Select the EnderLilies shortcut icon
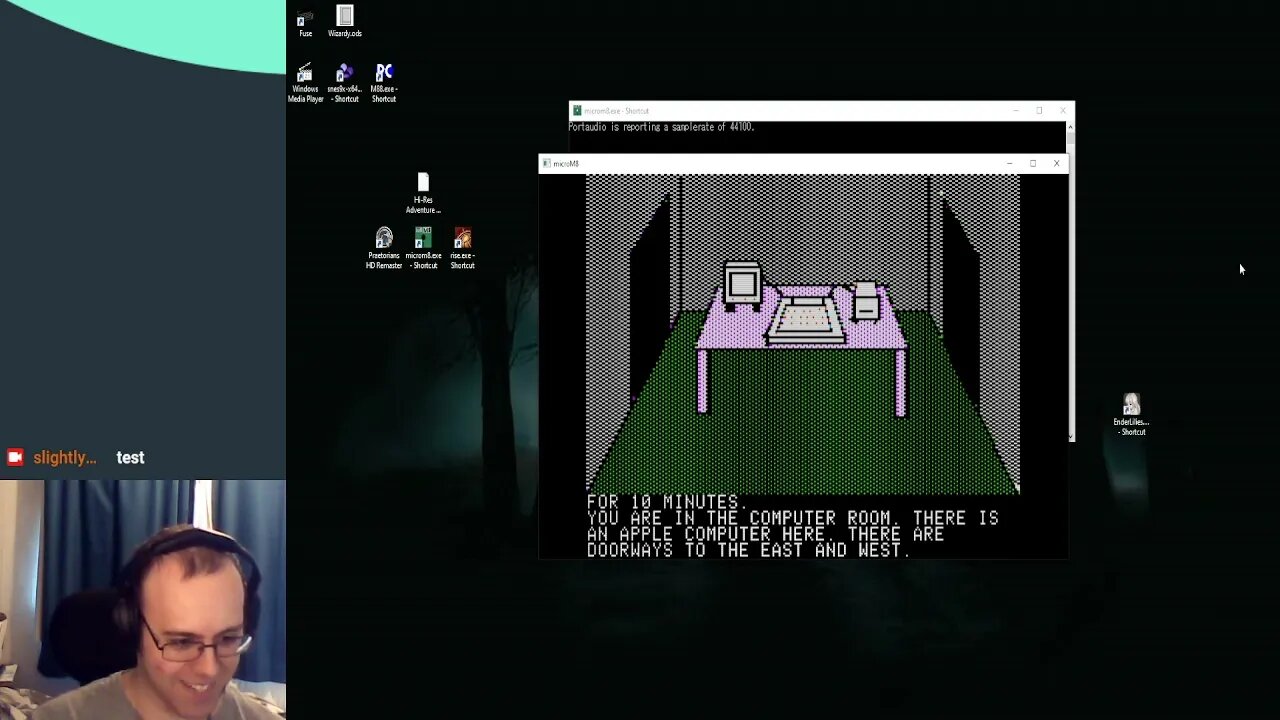The image size is (1280, 720). (x=1131, y=414)
